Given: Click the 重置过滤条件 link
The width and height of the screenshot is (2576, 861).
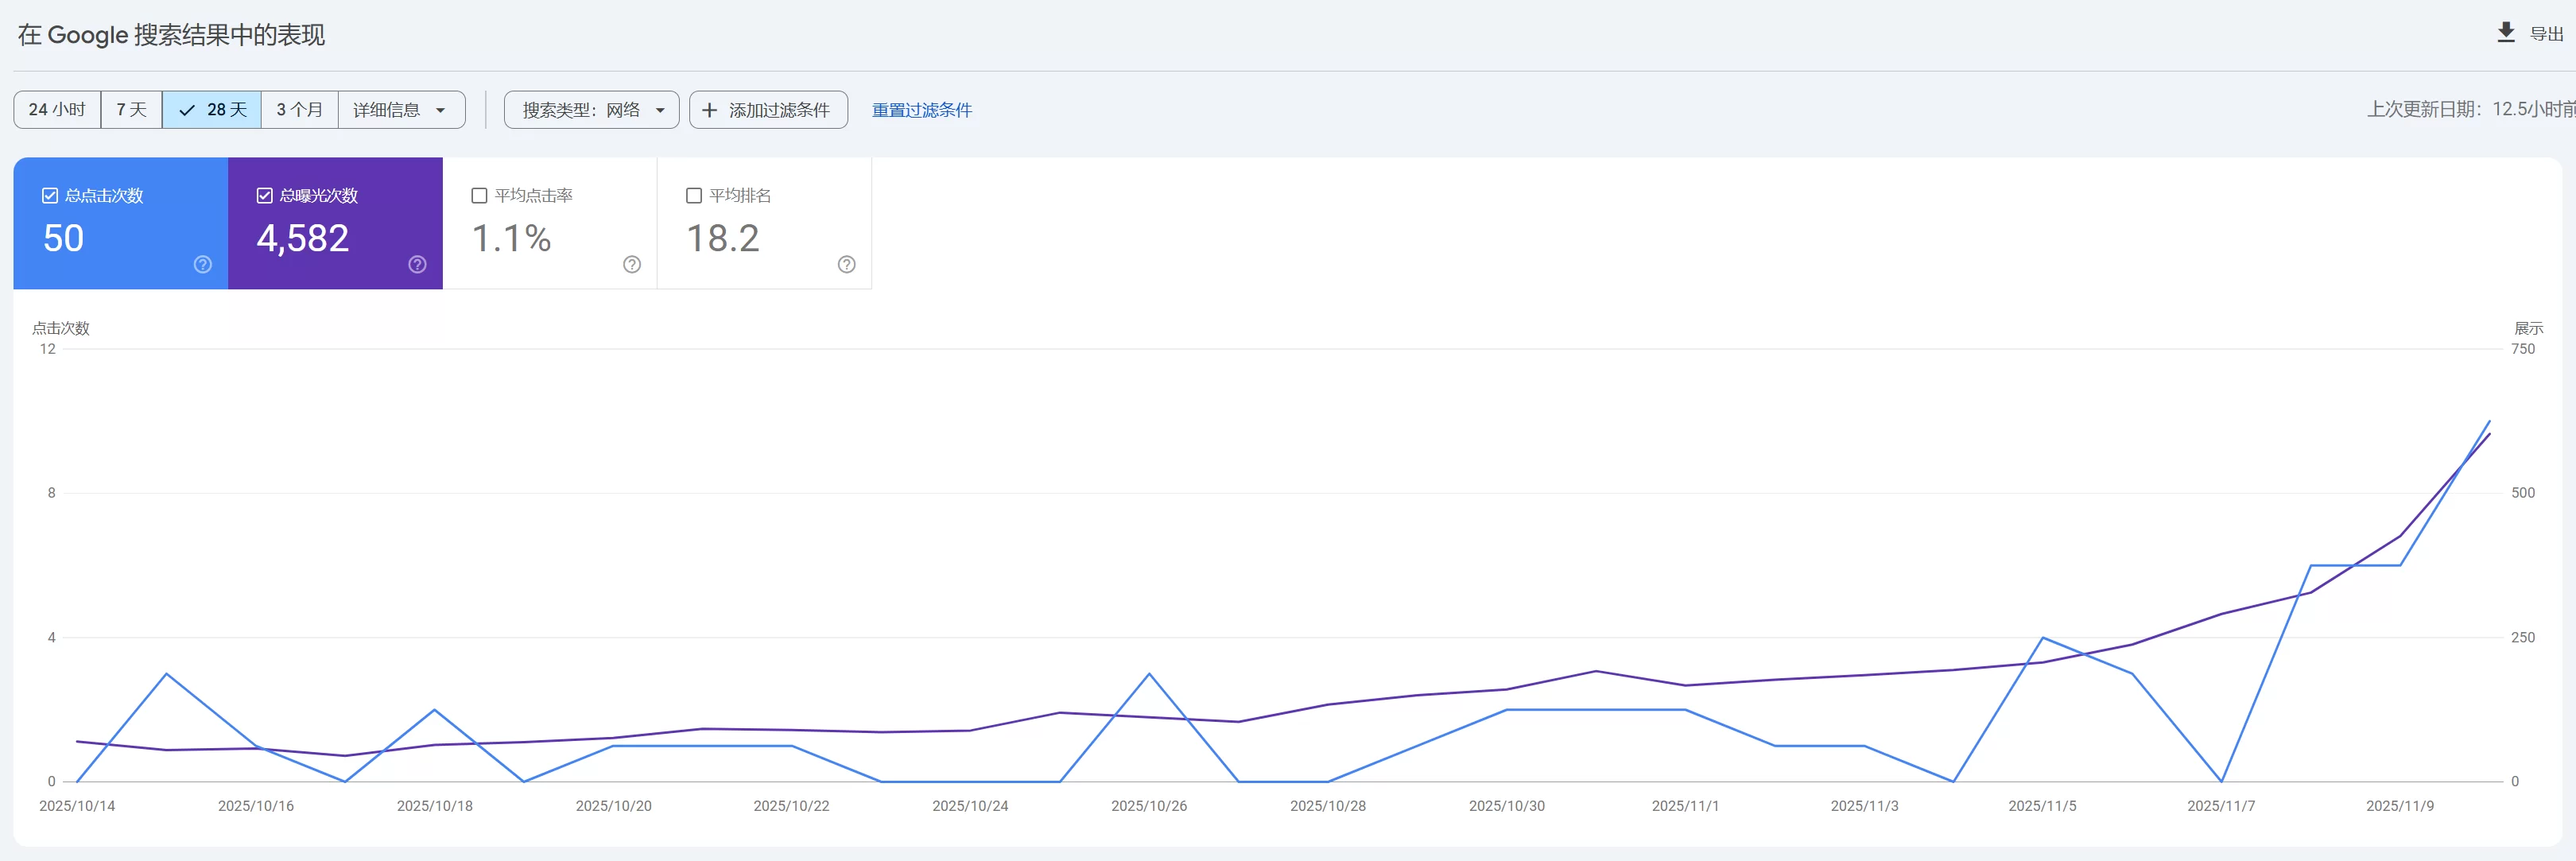Looking at the screenshot, I should [x=921, y=110].
